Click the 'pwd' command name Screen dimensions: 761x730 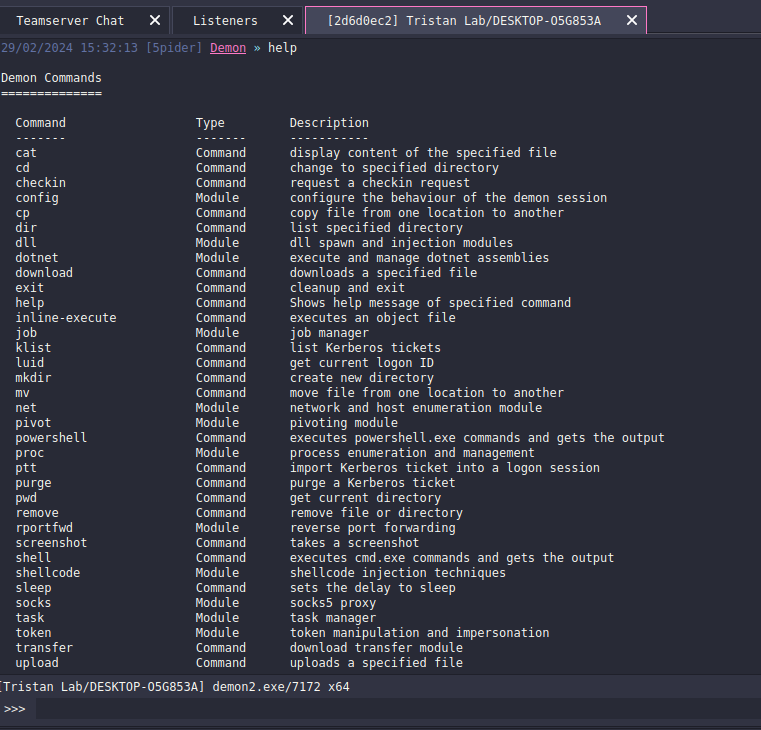[26, 498]
